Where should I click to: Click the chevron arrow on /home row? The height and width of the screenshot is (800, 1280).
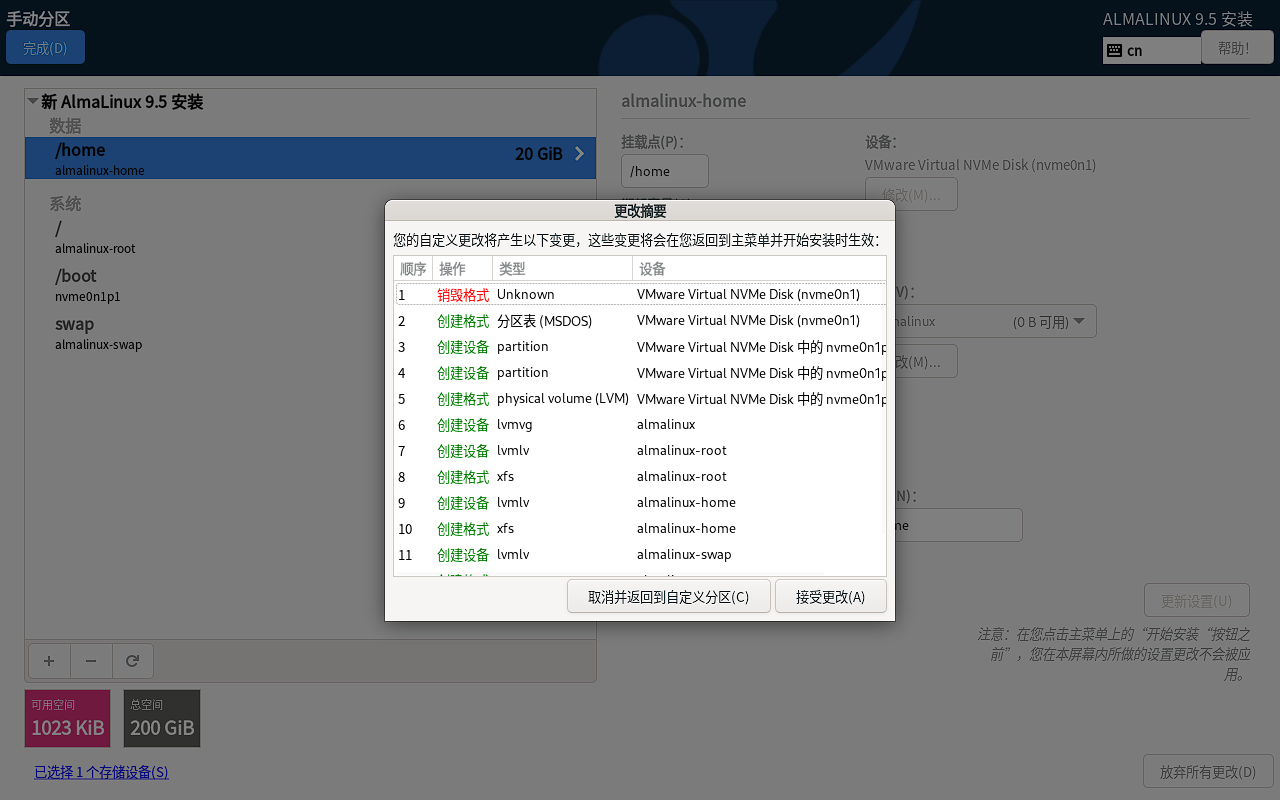point(579,154)
